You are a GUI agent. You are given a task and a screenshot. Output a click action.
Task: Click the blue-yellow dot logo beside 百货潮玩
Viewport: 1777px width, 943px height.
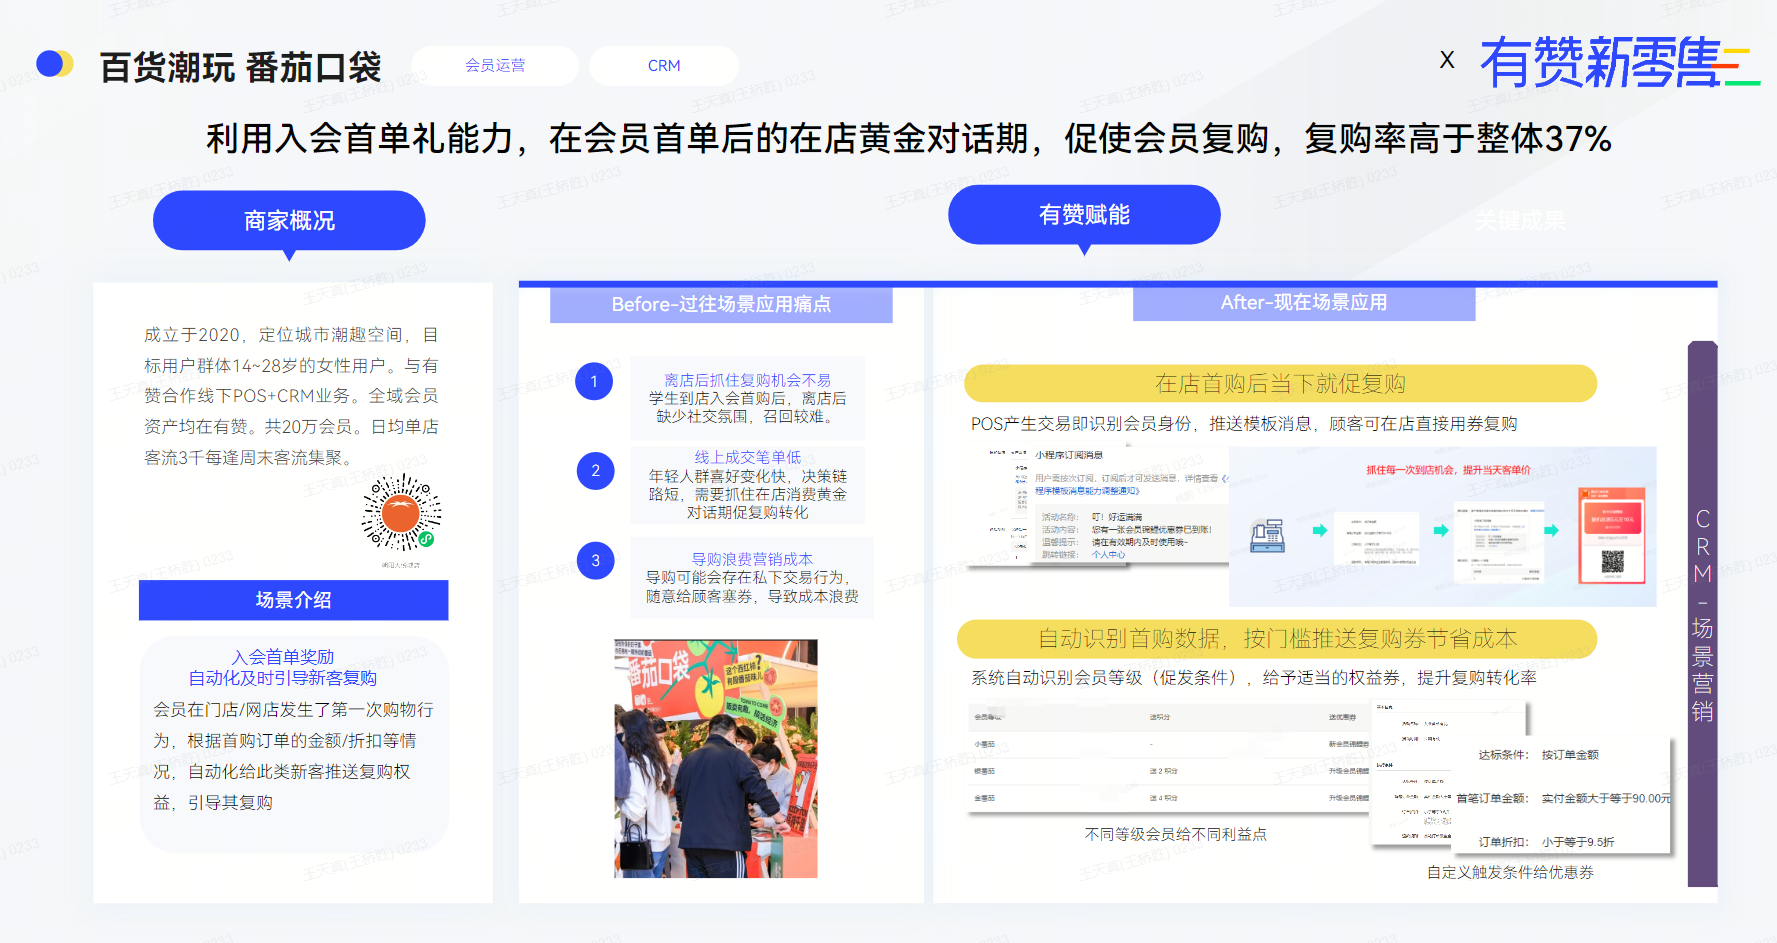tap(55, 64)
